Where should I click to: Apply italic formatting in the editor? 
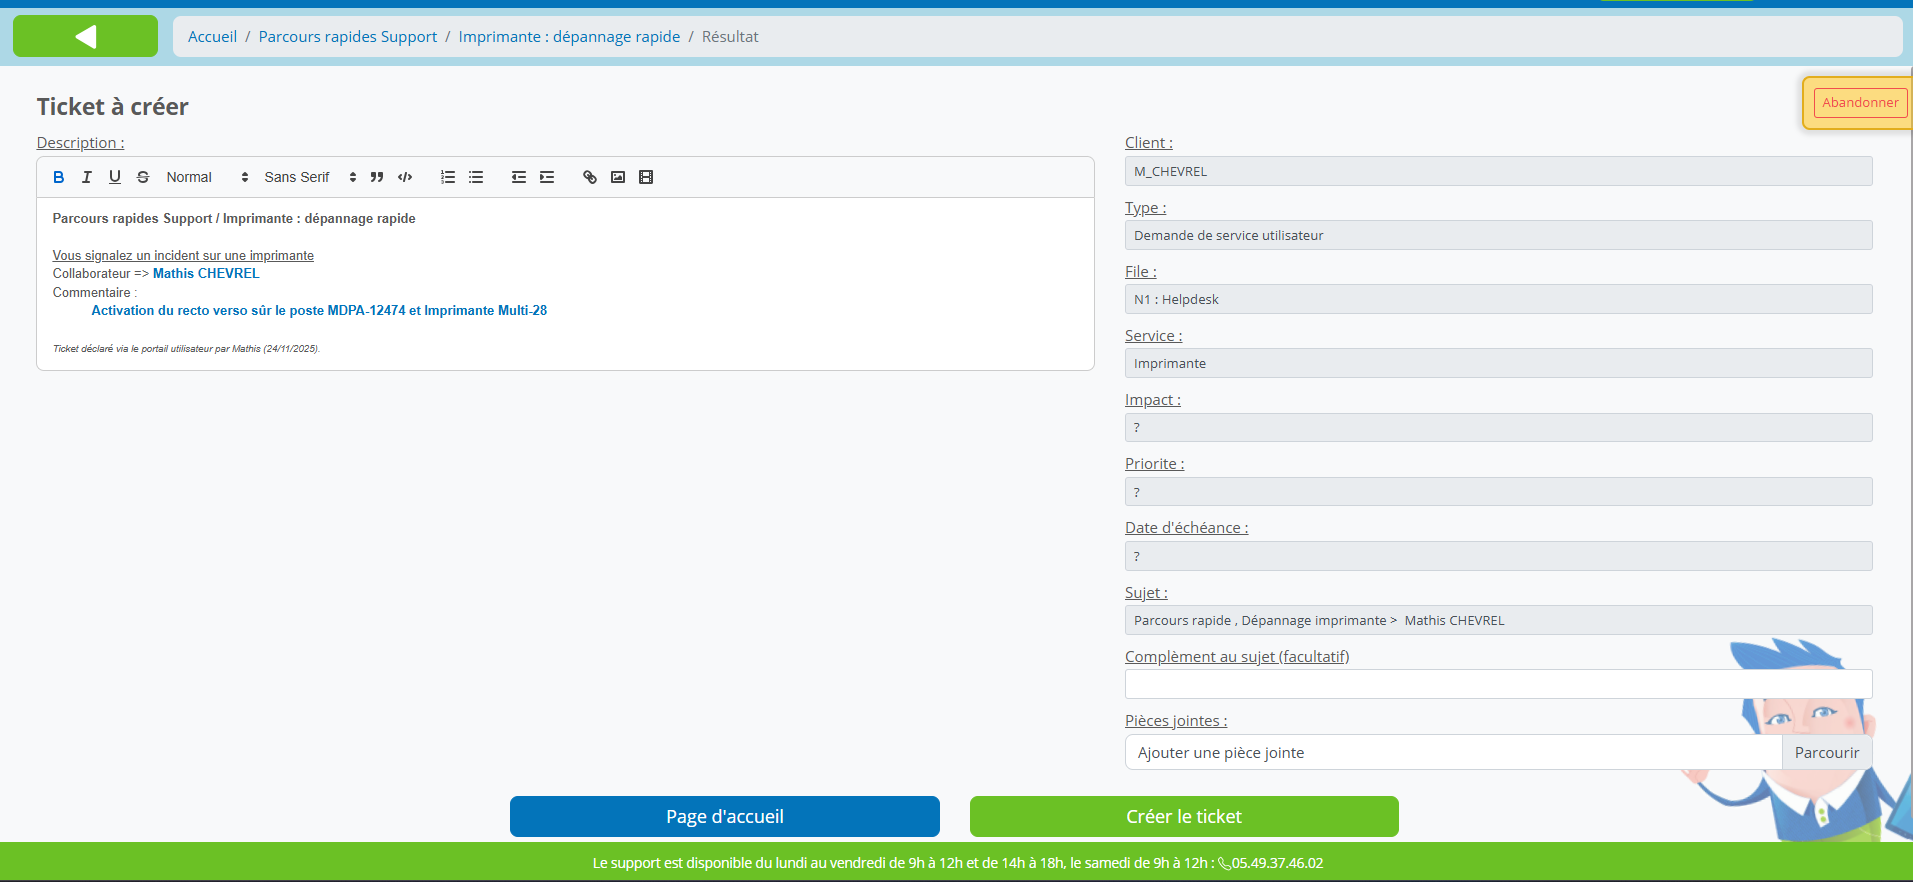pyautogui.click(x=87, y=177)
